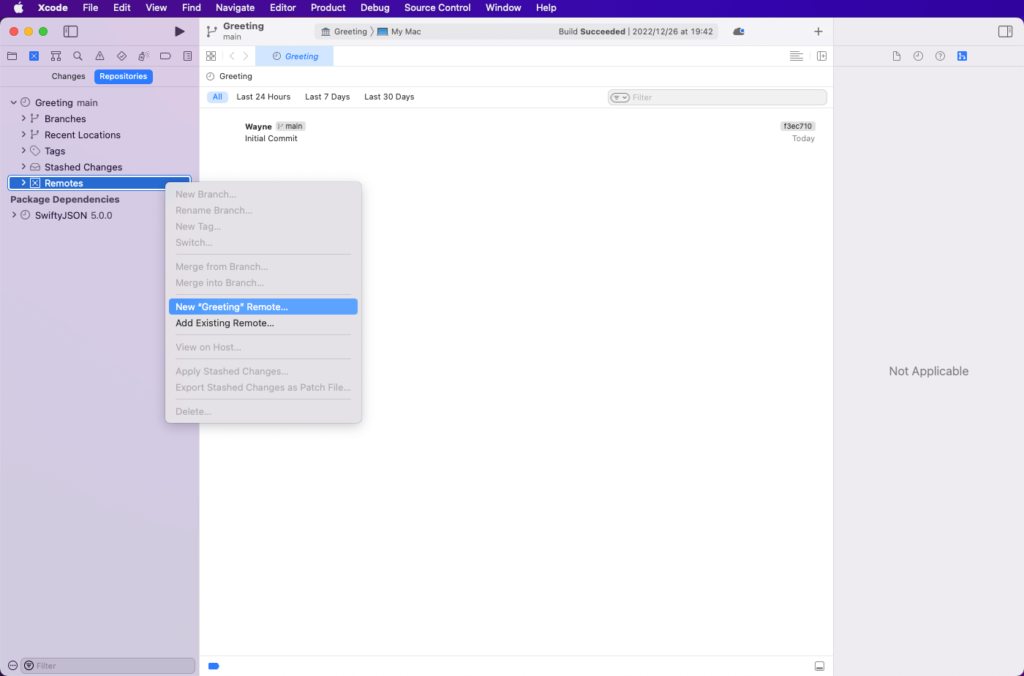Open the Project navigator folder icon
The width and height of the screenshot is (1024, 676).
12,56
